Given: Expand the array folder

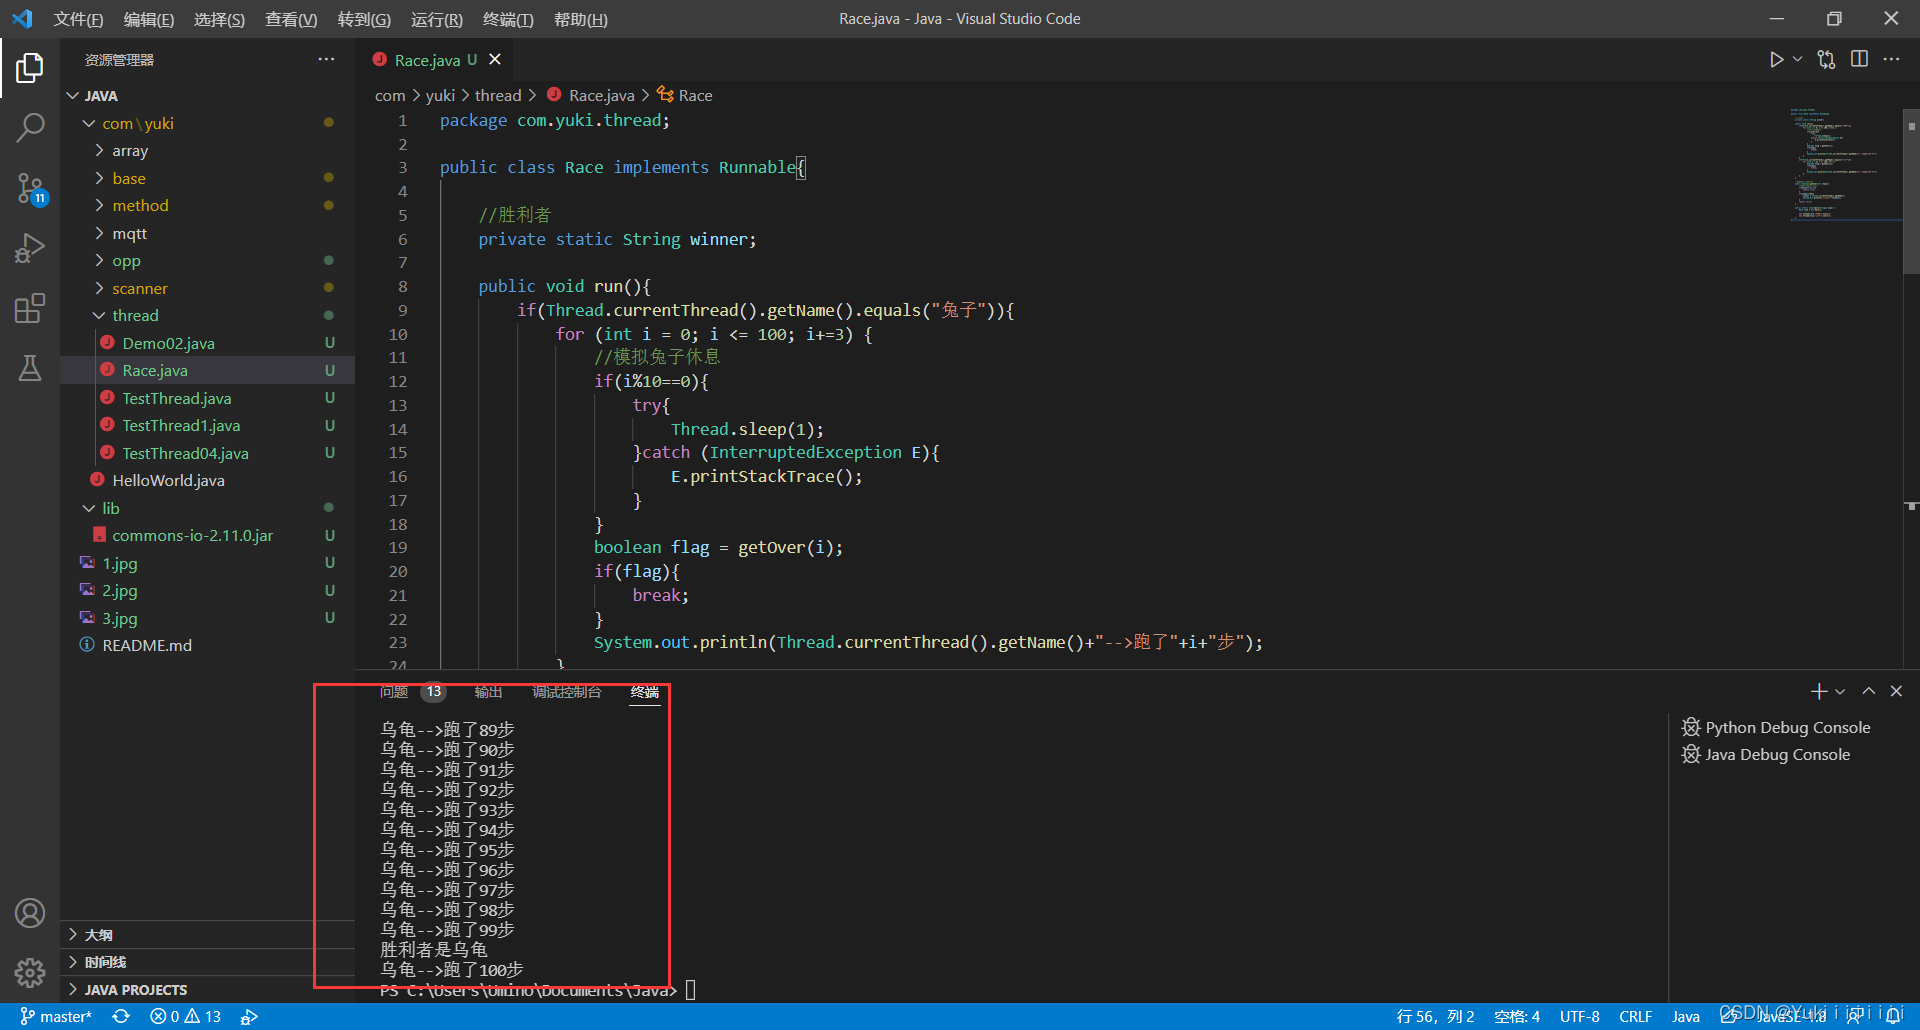Looking at the screenshot, I should tap(207, 151).
